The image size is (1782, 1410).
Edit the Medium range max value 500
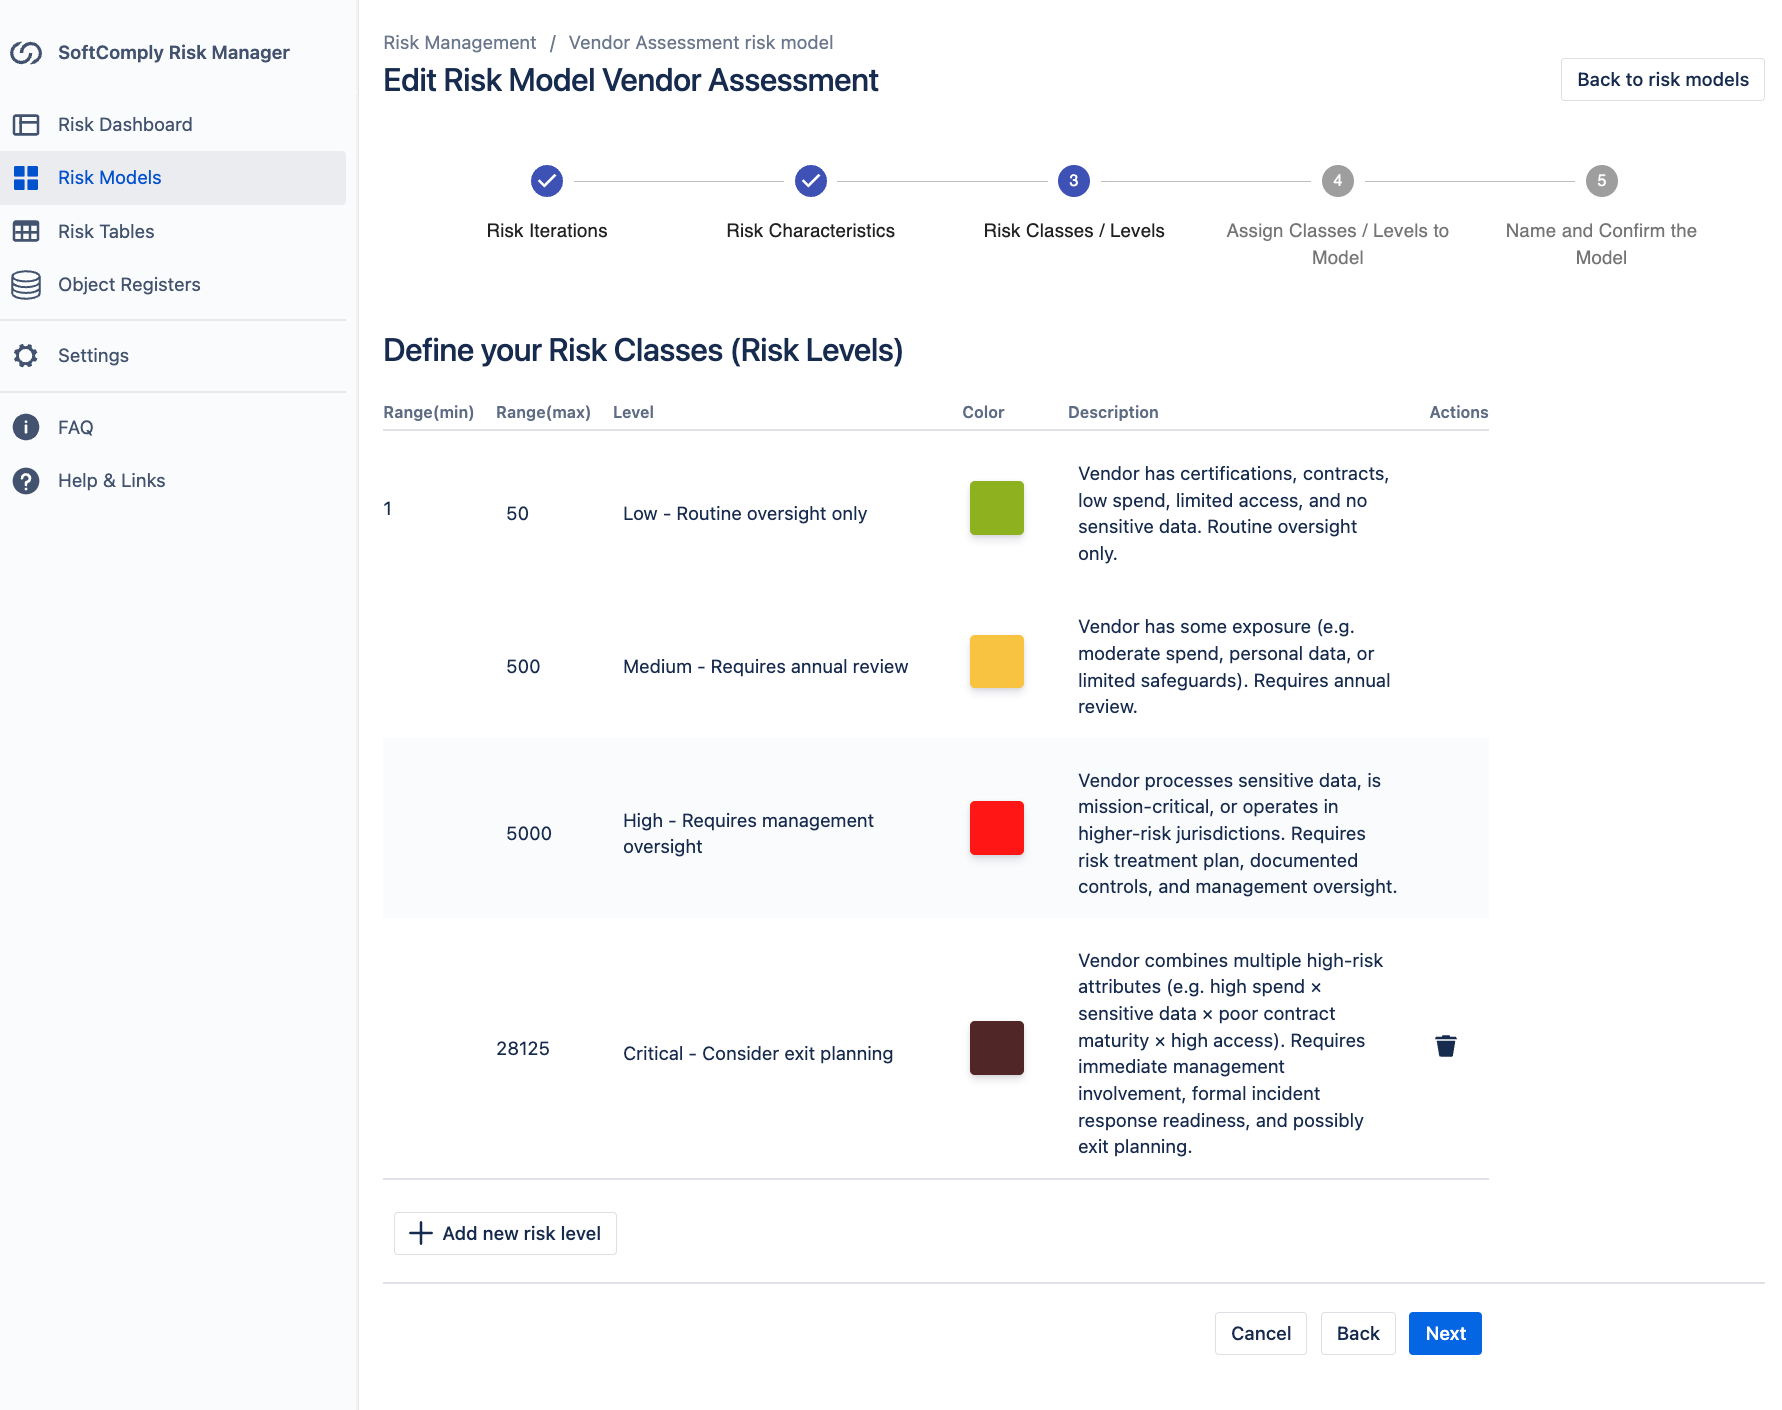click(x=523, y=667)
